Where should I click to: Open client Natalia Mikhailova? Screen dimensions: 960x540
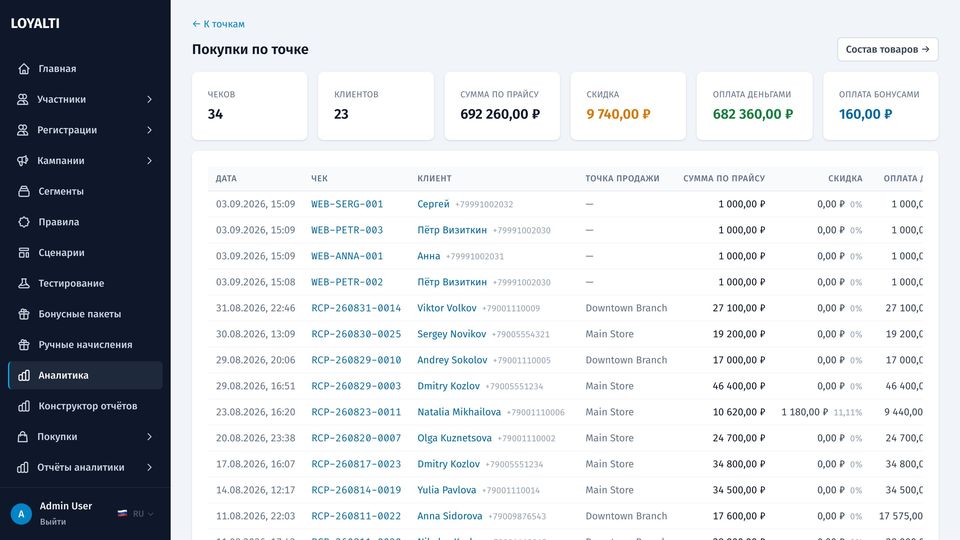459,412
